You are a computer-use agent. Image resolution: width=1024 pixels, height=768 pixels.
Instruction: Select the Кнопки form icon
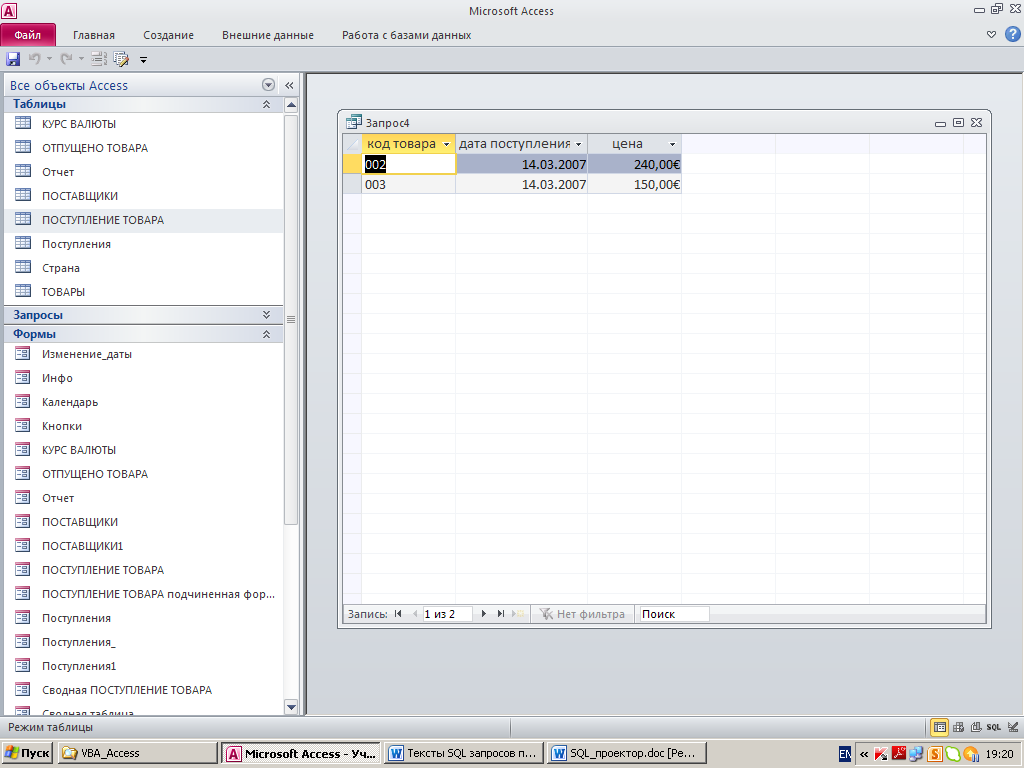(x=23, y=426)
